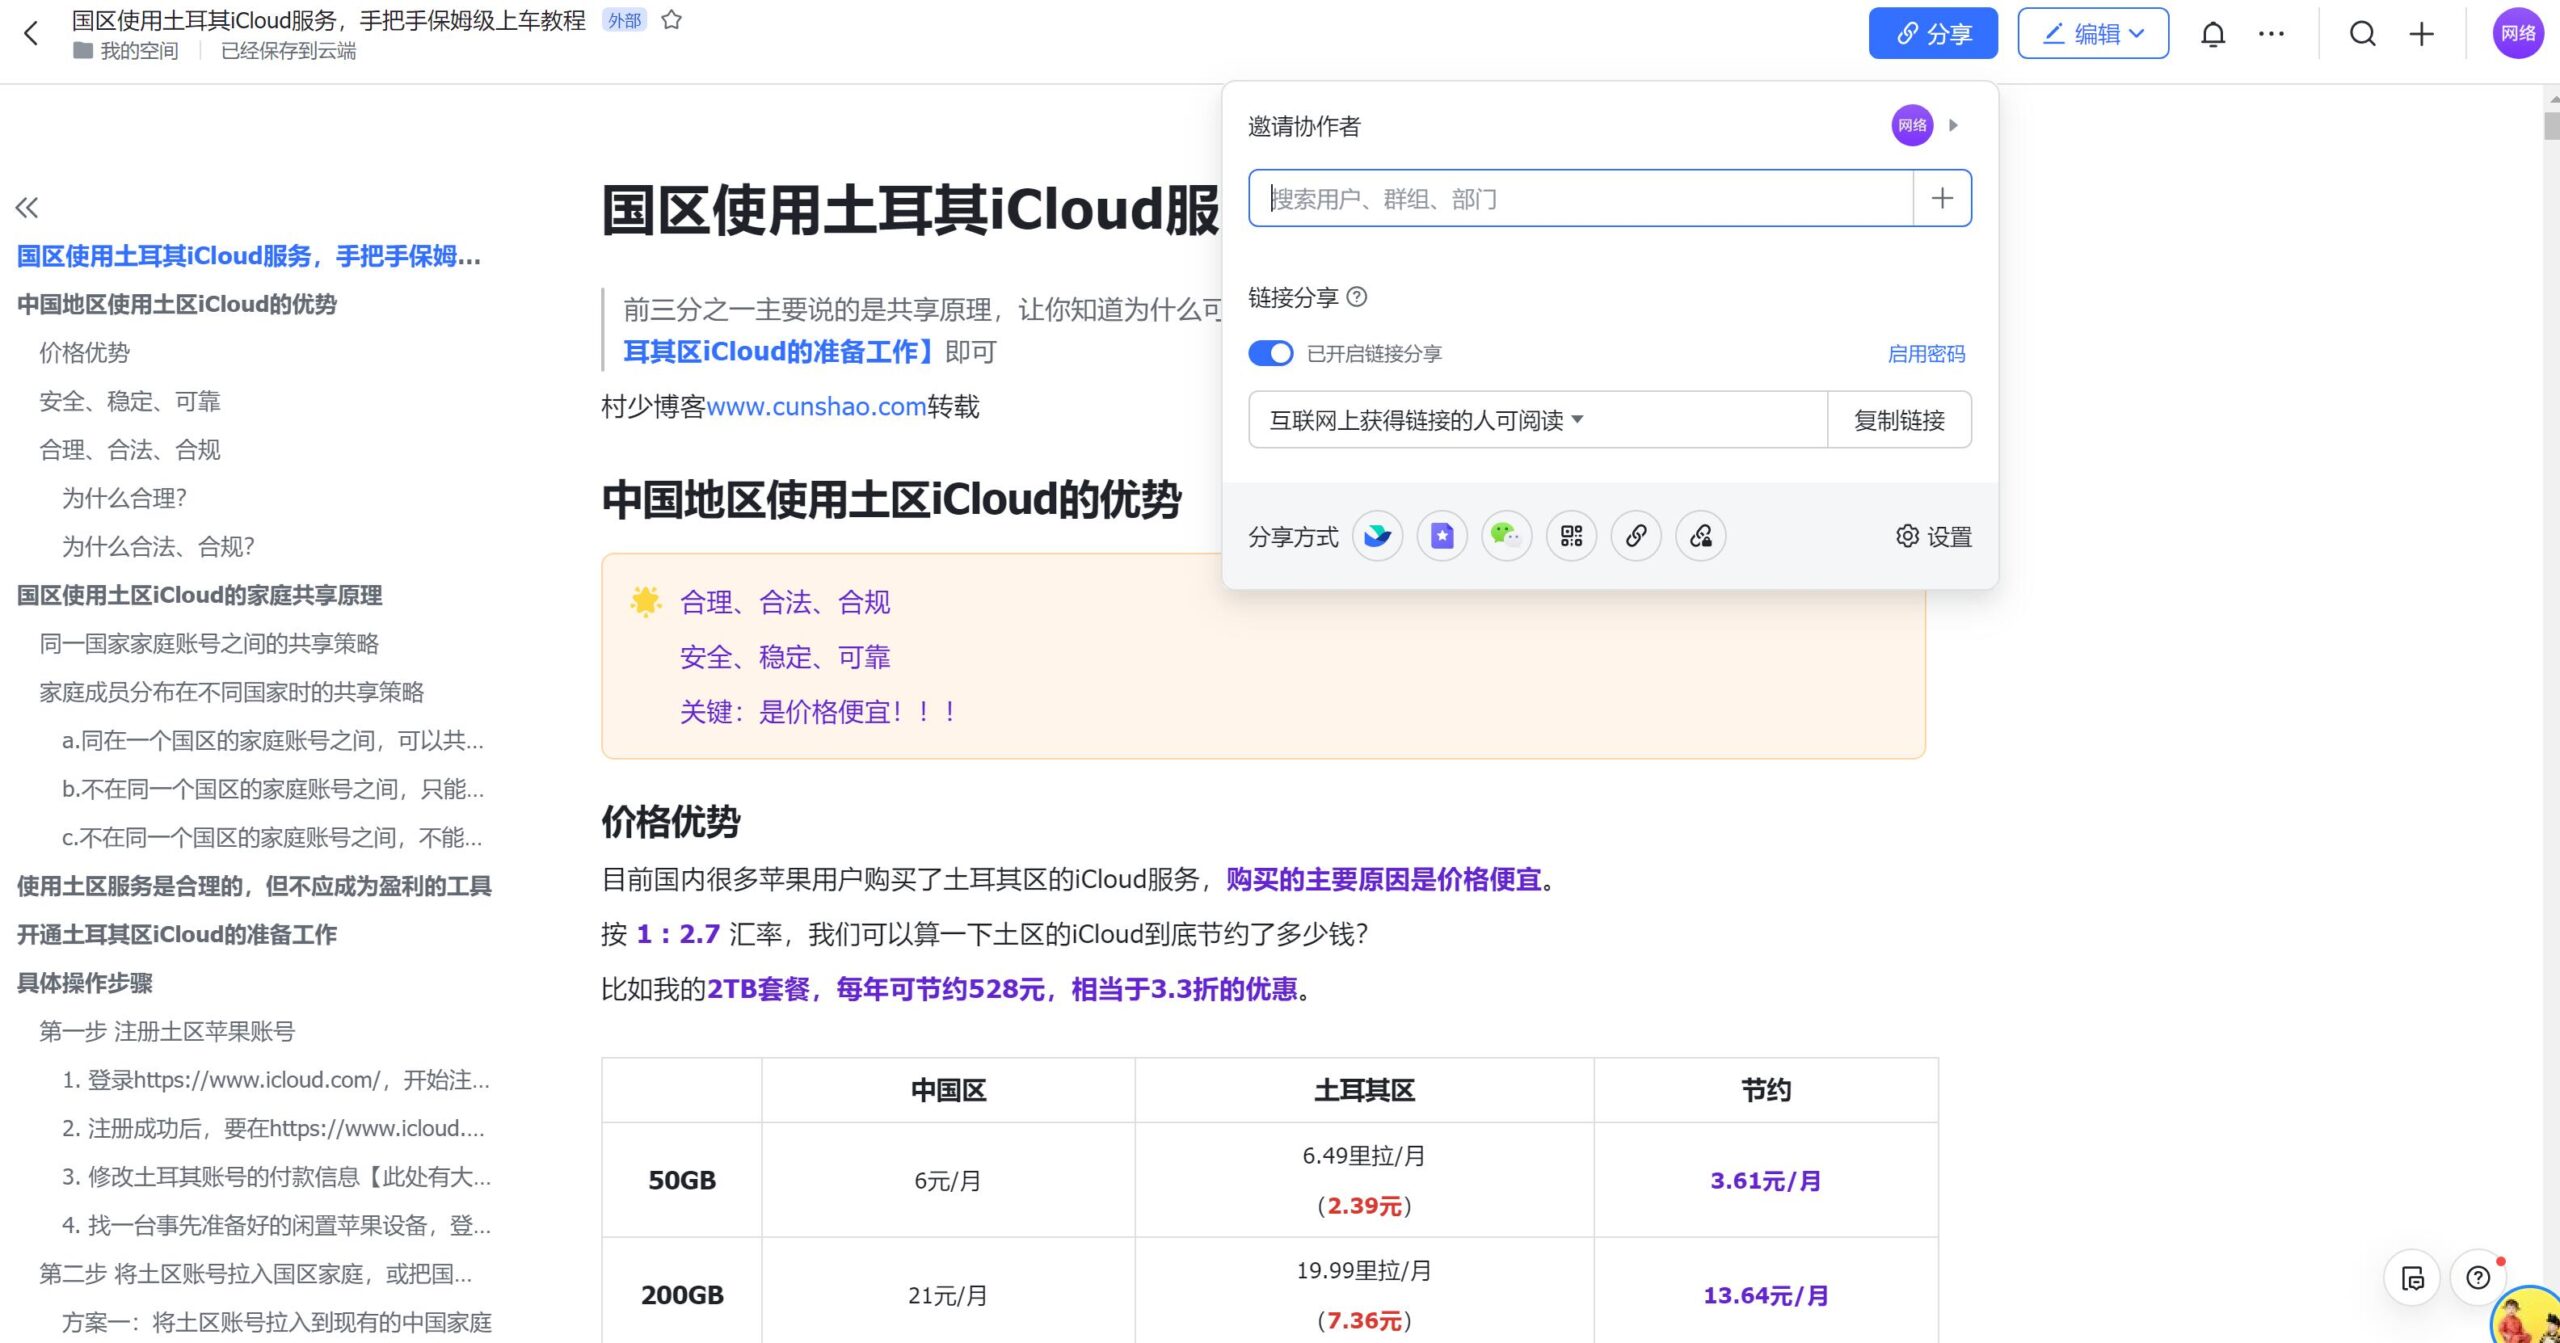Screen dimensions: 2560x1343
Task: Open search with the magnifier icon
Action: [2362, 34]
